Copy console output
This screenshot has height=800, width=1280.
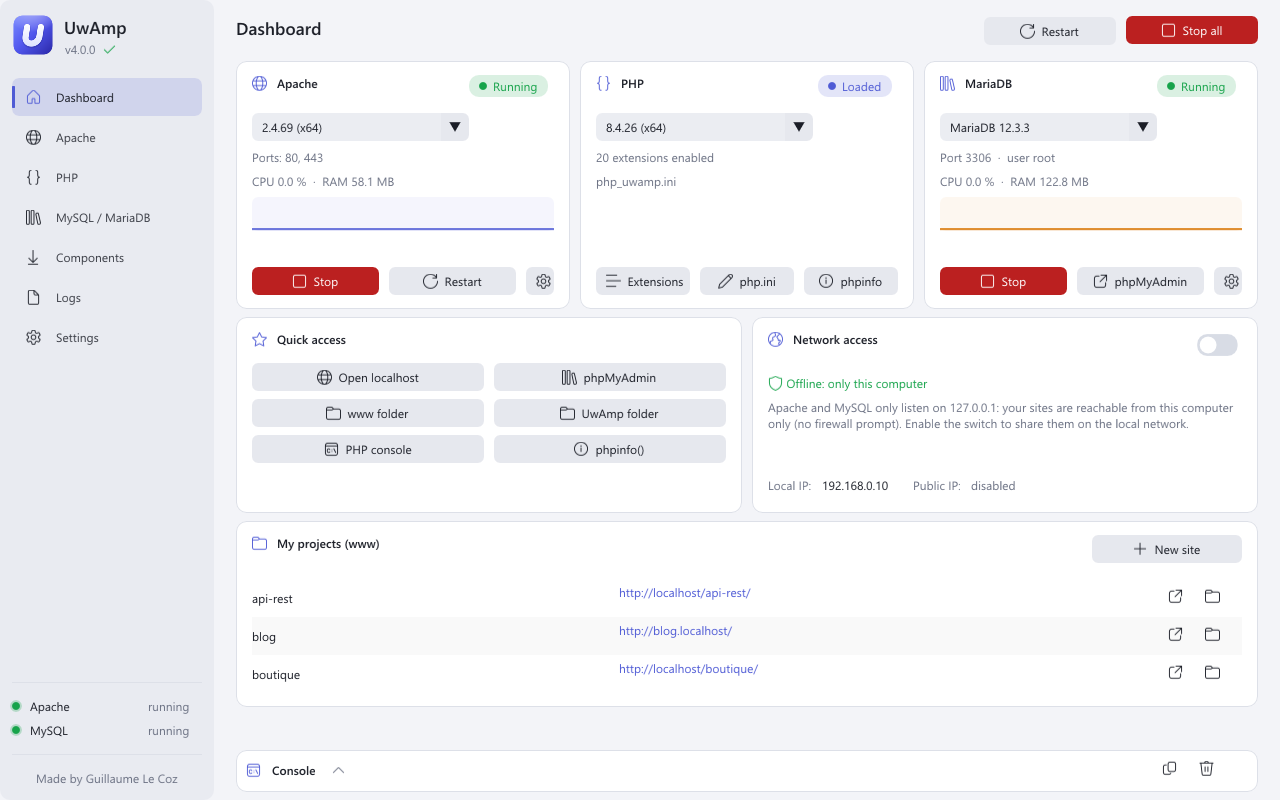click(1169, 768)
